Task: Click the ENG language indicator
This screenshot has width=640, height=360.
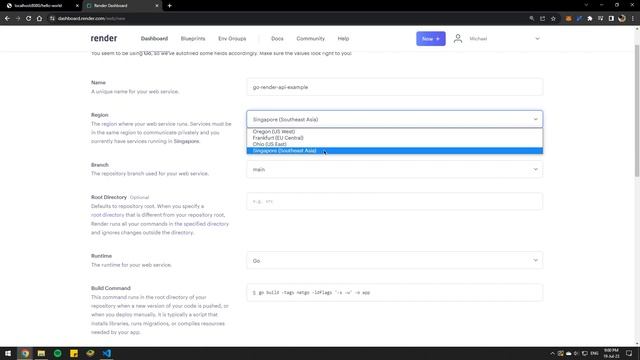Action: click(x=594, y=353)
